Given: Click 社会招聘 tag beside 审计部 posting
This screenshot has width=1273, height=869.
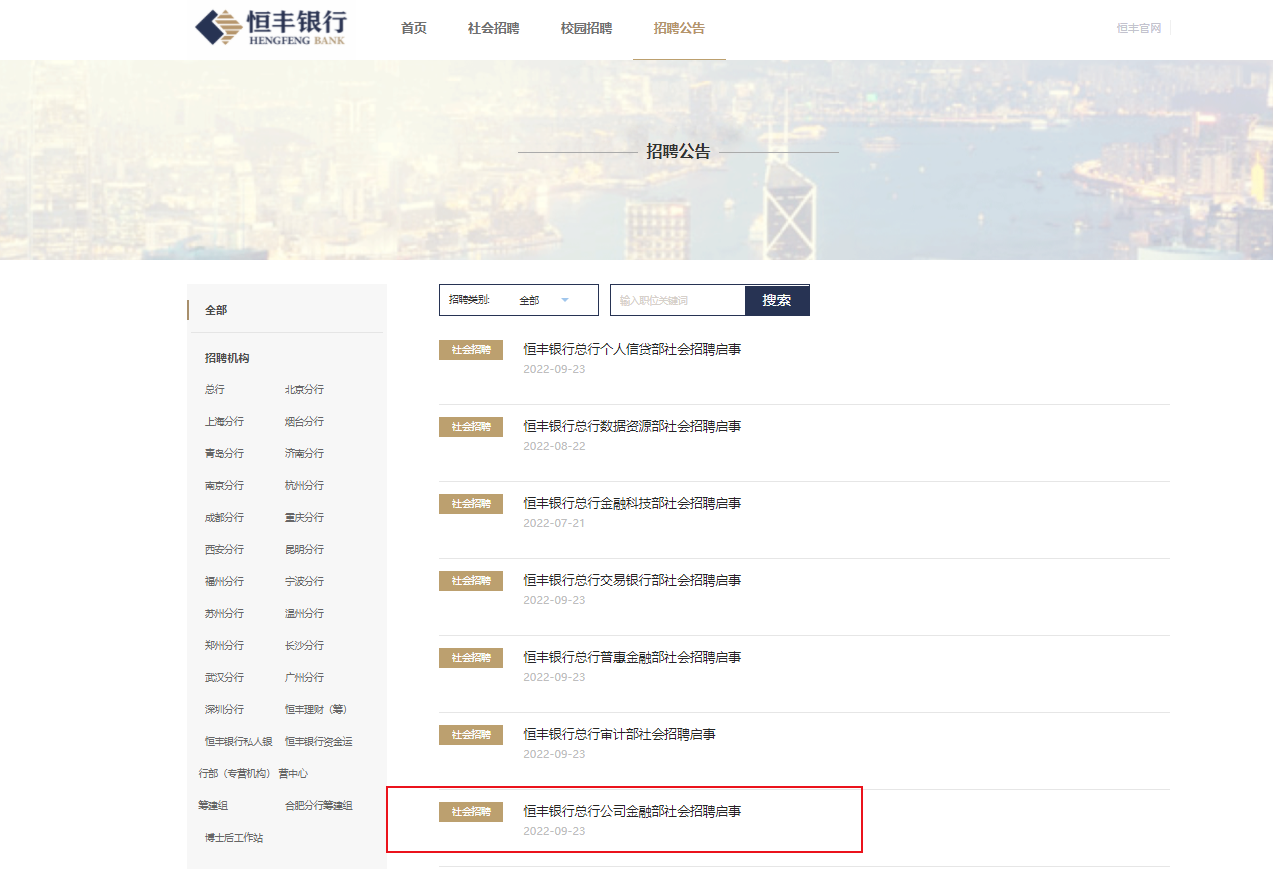Looking at the screenshot, I should tap(471, 735).
